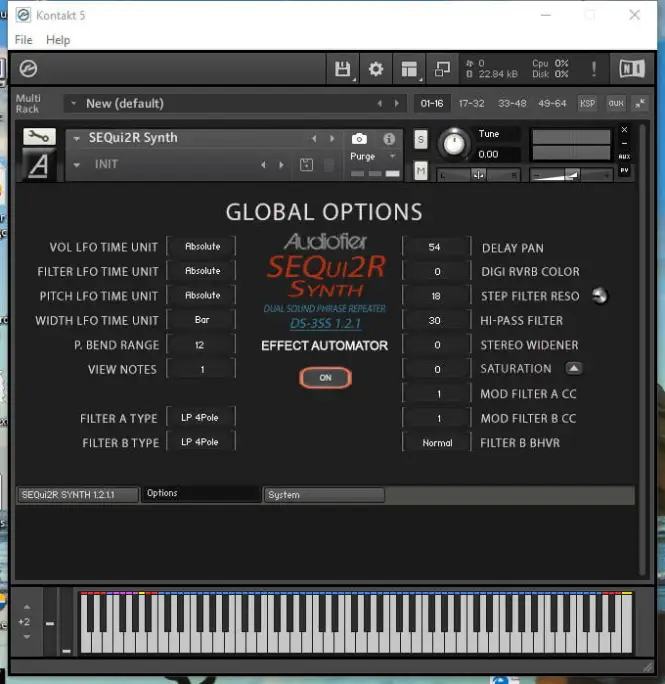Take snapshot with camera icon
The image size is (665, 684).
pos(359,139)
